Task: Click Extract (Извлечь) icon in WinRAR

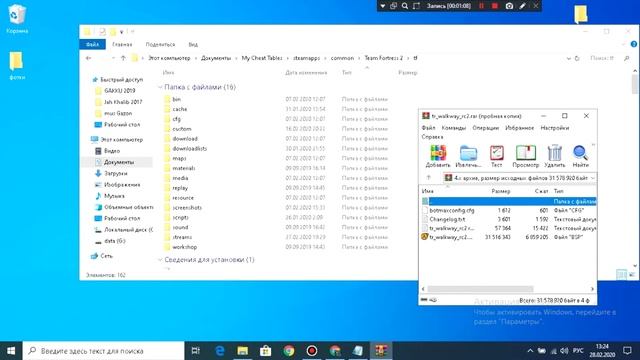Action: (x=468, y=156)
